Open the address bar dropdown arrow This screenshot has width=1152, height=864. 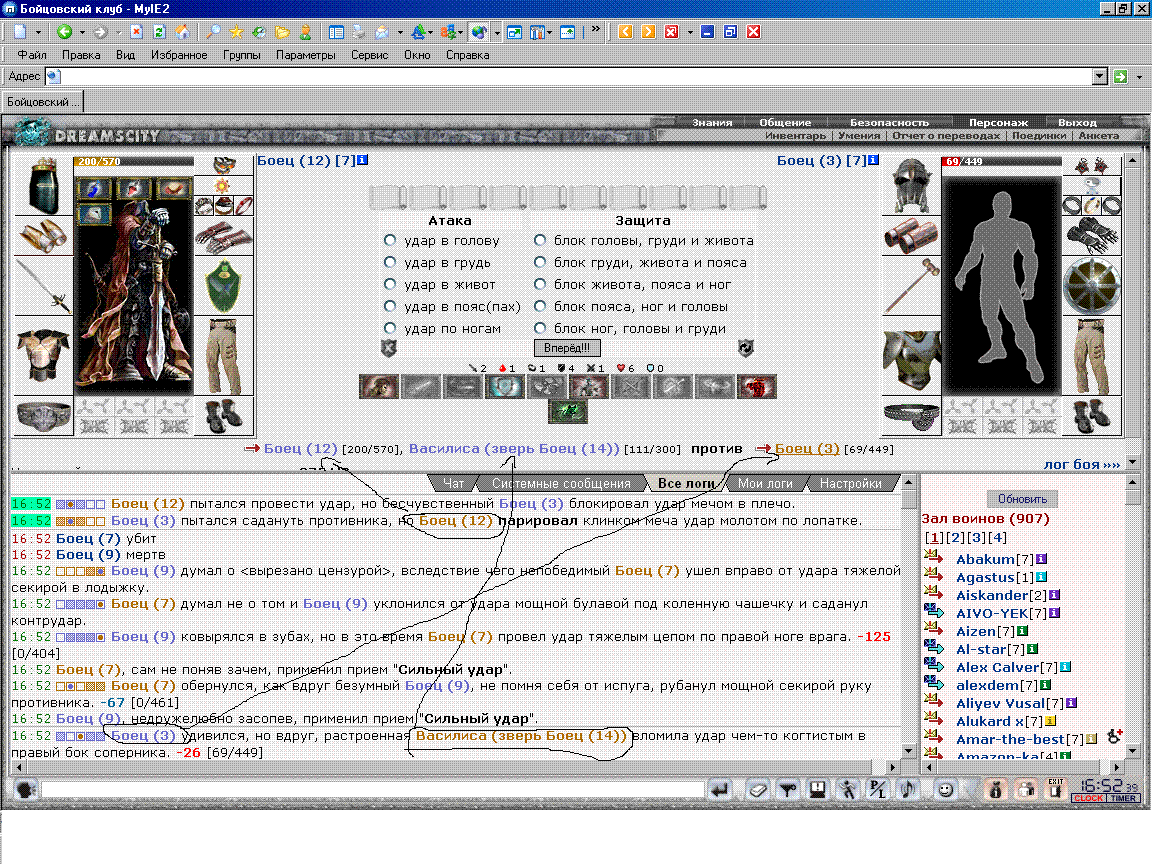tap(1100, 76)
